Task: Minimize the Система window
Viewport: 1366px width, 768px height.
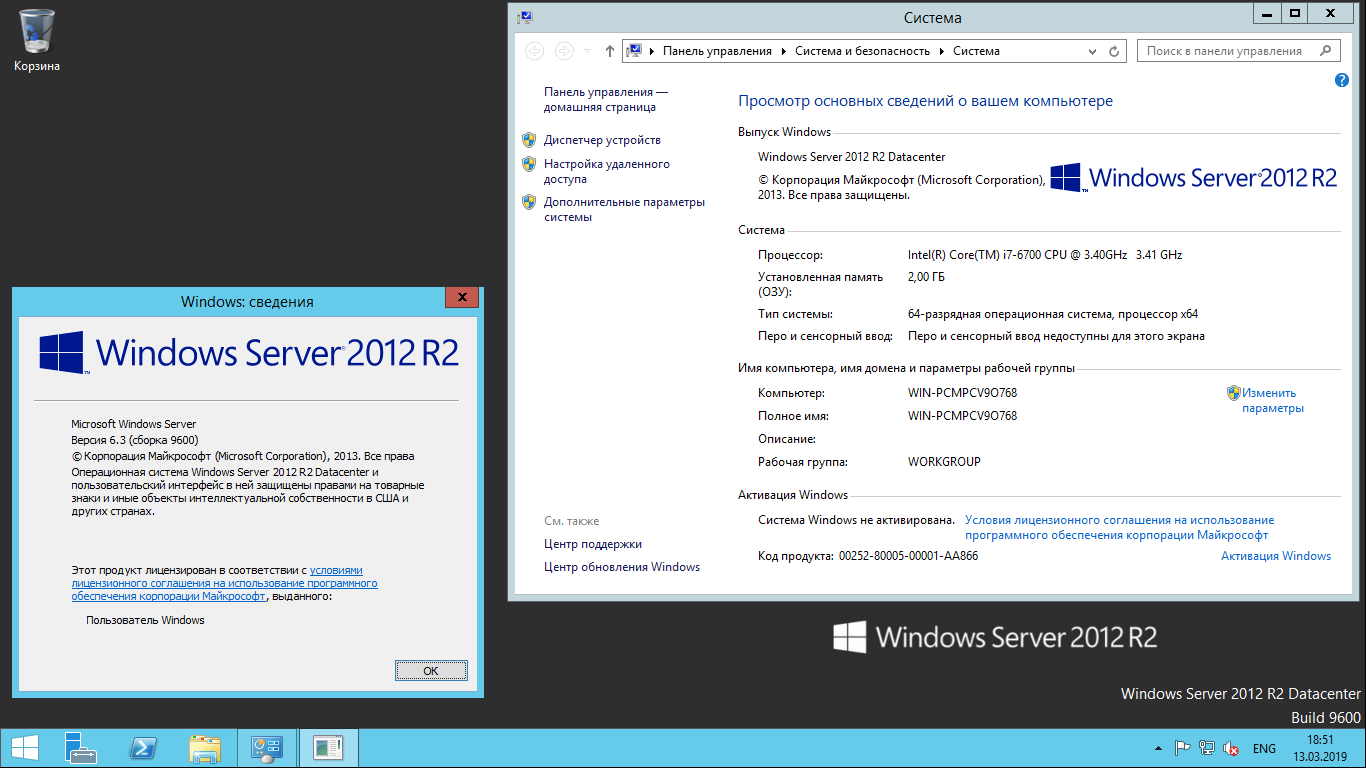Action: tap(1265, 14)
